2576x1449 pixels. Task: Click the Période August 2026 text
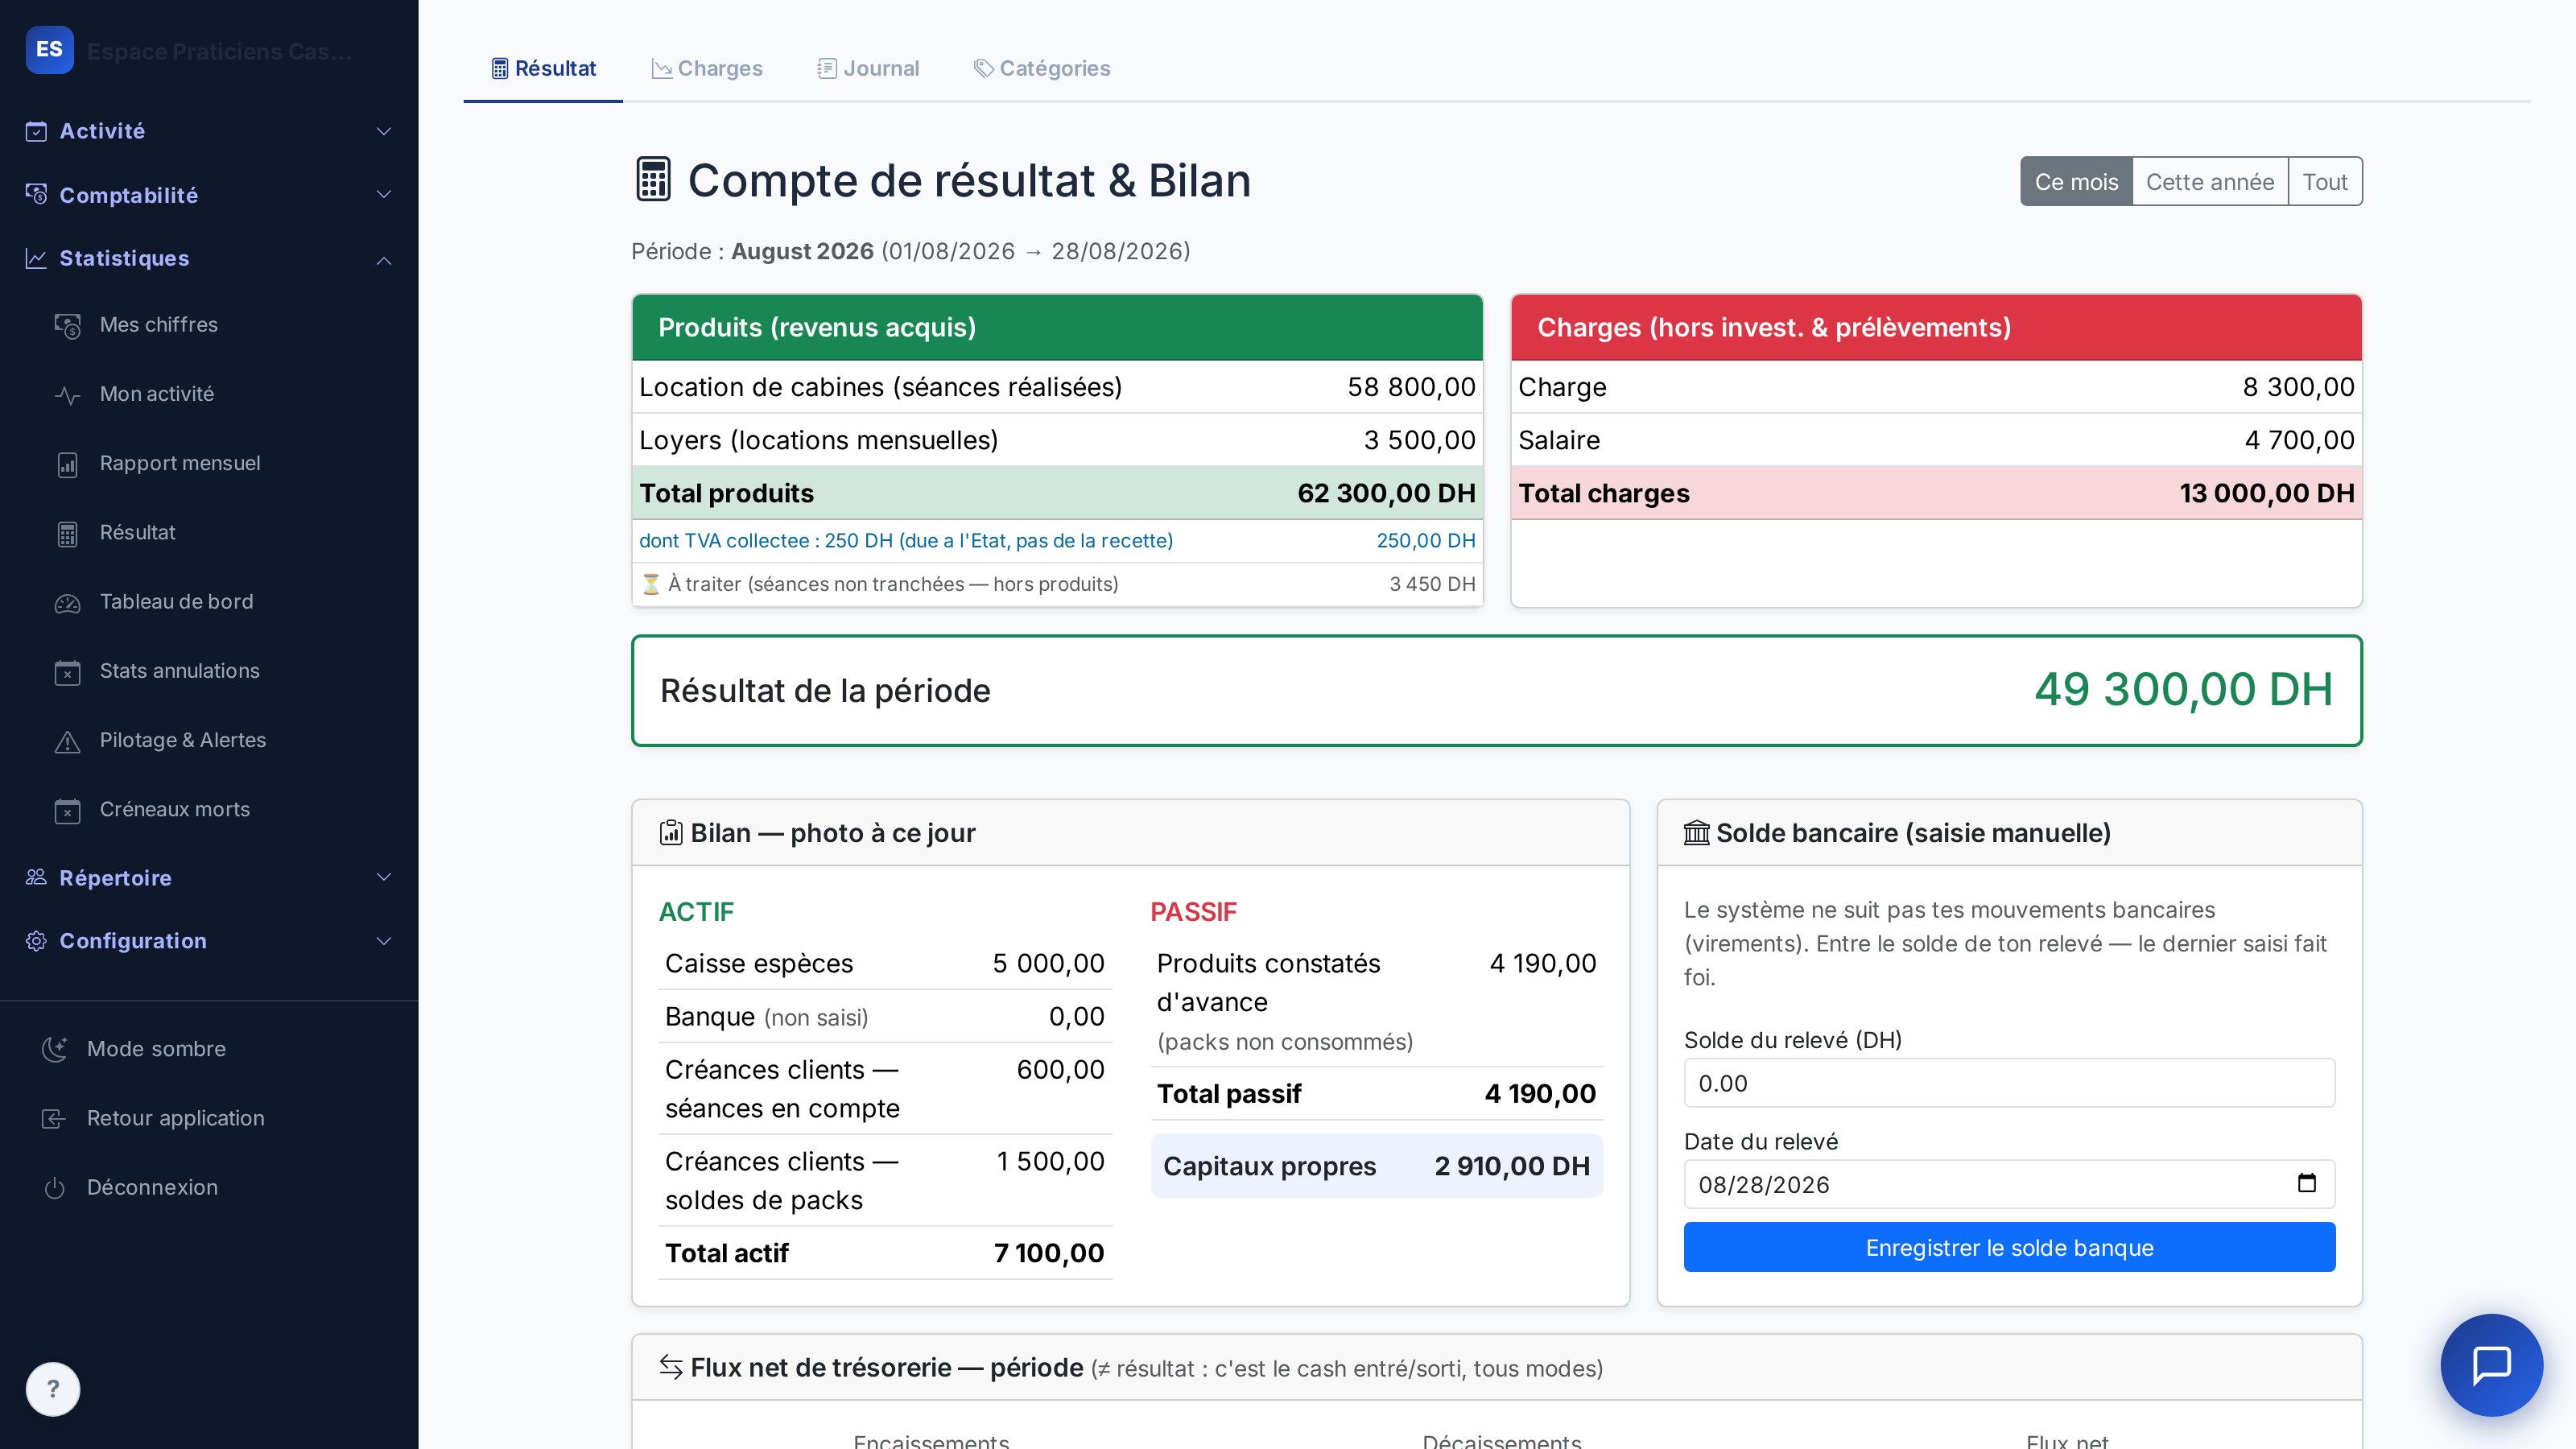(x=910, y=251)
